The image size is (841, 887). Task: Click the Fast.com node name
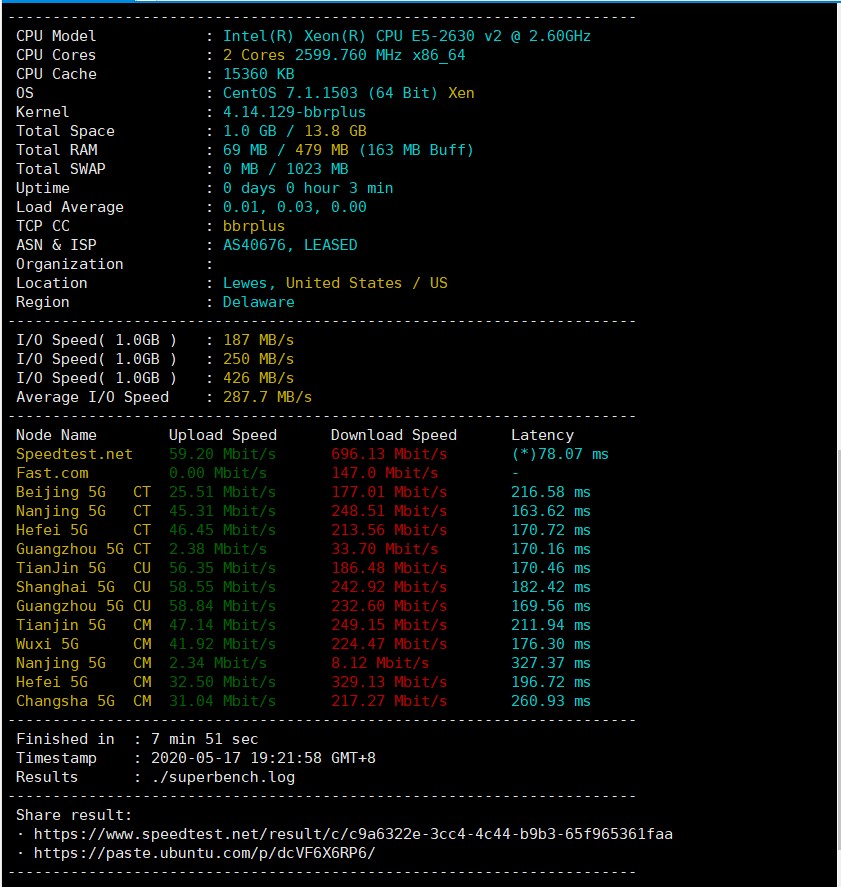pyautogui.click(x=52, y=473)
